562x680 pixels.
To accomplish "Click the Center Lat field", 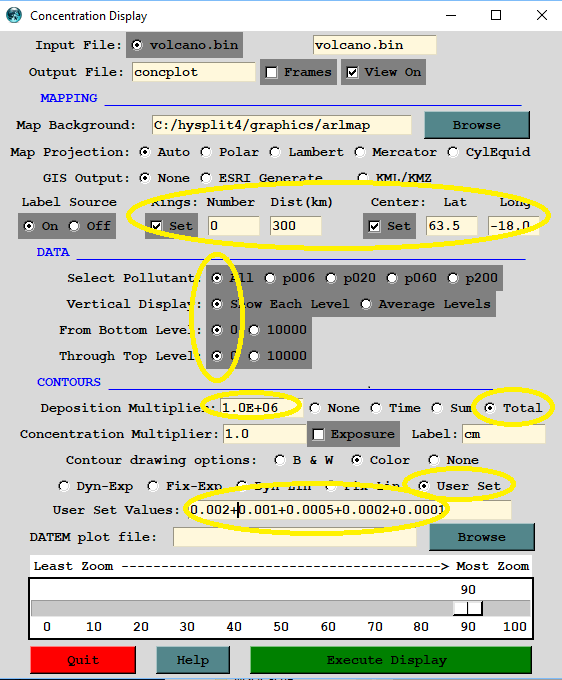I will tap(451, 226).
